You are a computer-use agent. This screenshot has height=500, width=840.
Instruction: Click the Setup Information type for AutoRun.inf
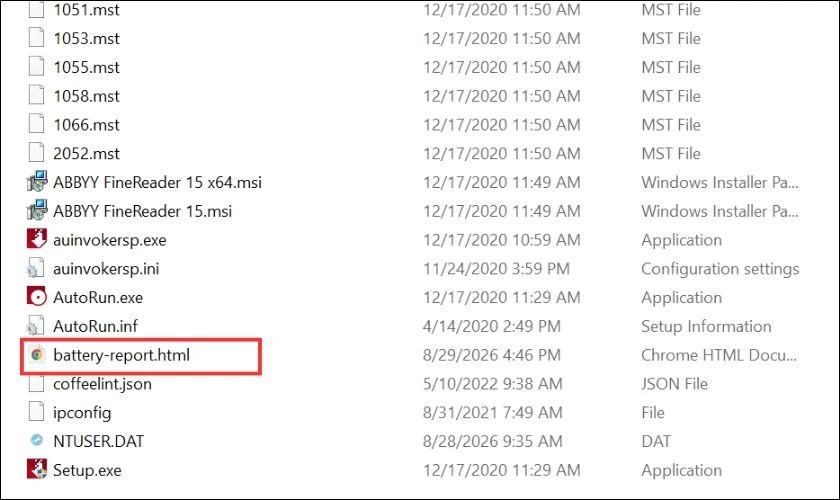pyautogui.click(x=706, y=326)
